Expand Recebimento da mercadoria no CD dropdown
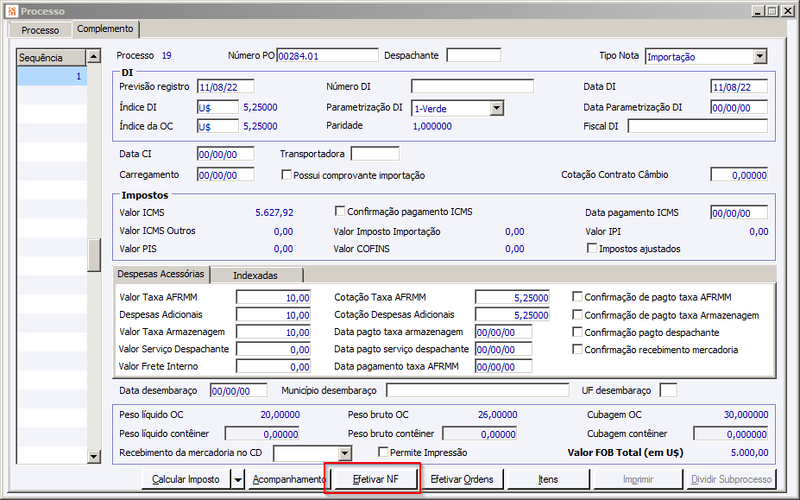This screenshot has height=500, width=800. tap(345, 453)
